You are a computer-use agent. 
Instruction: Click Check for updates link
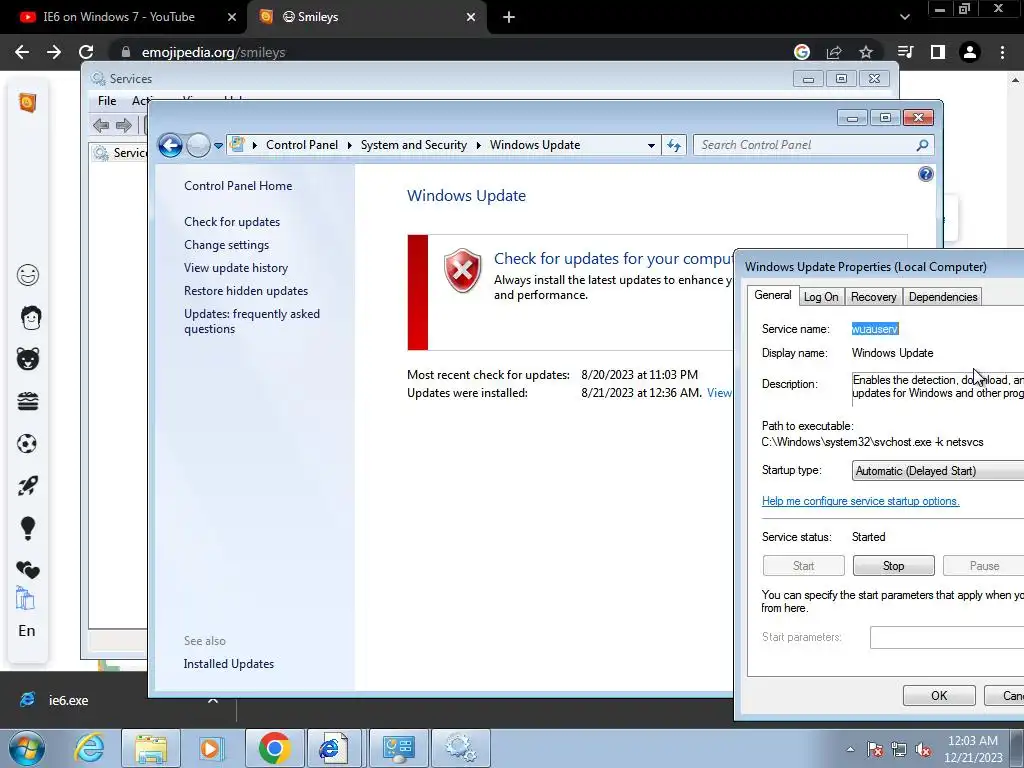click(x=232, y=222)
